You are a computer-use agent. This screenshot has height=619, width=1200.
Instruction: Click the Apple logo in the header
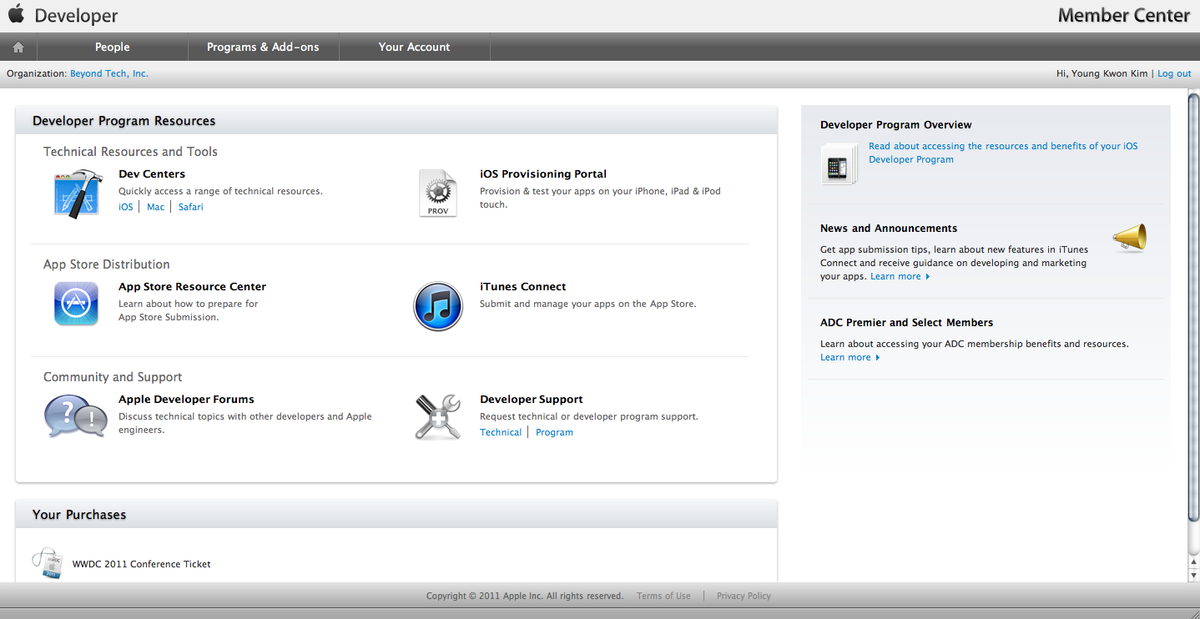[x=16, y=15]
